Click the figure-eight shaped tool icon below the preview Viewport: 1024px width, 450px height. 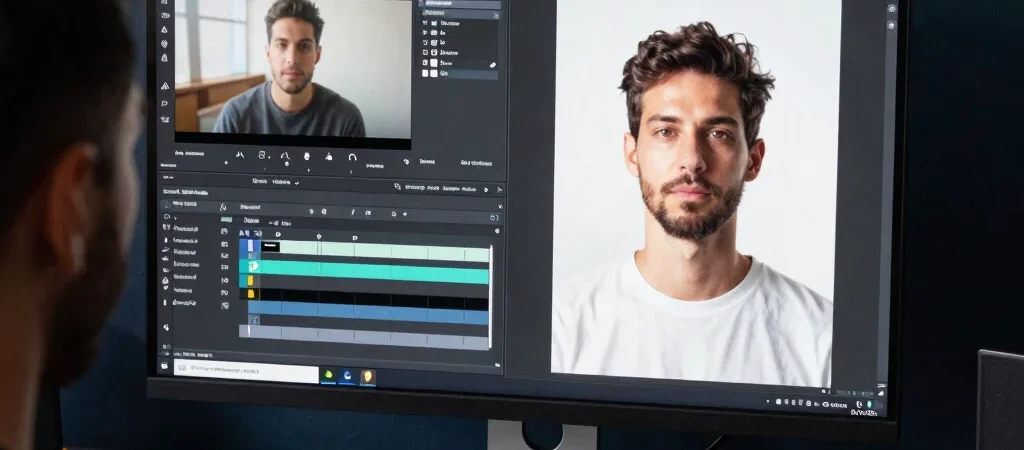pyautogui.click(x=262, y=155)
